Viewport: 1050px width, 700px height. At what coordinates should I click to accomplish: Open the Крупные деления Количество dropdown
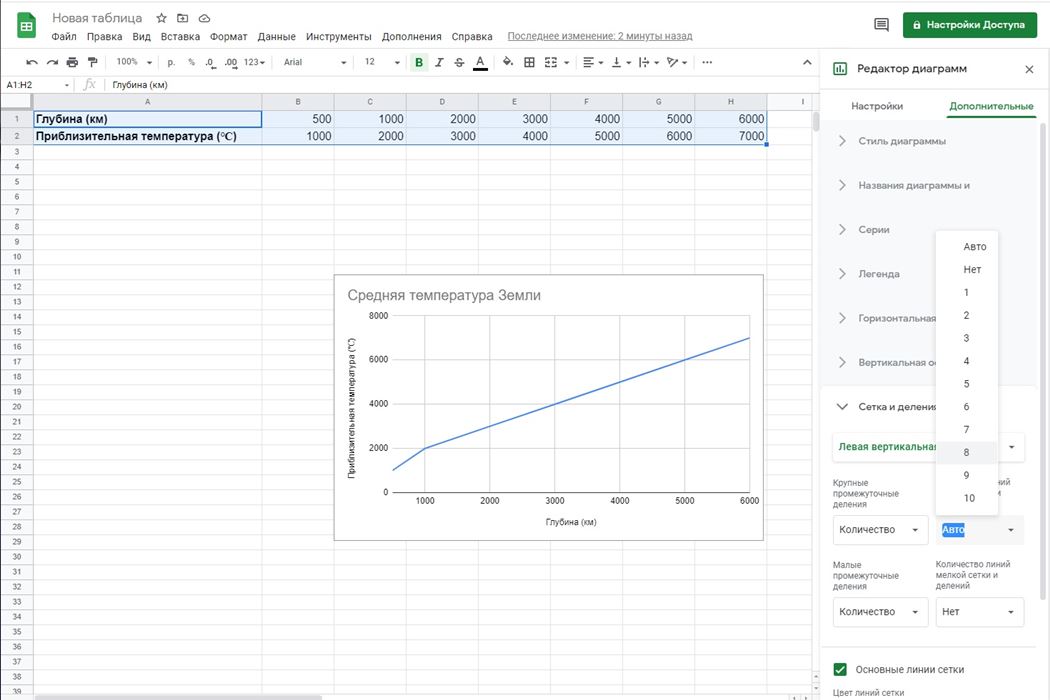[x=880, y=530]
